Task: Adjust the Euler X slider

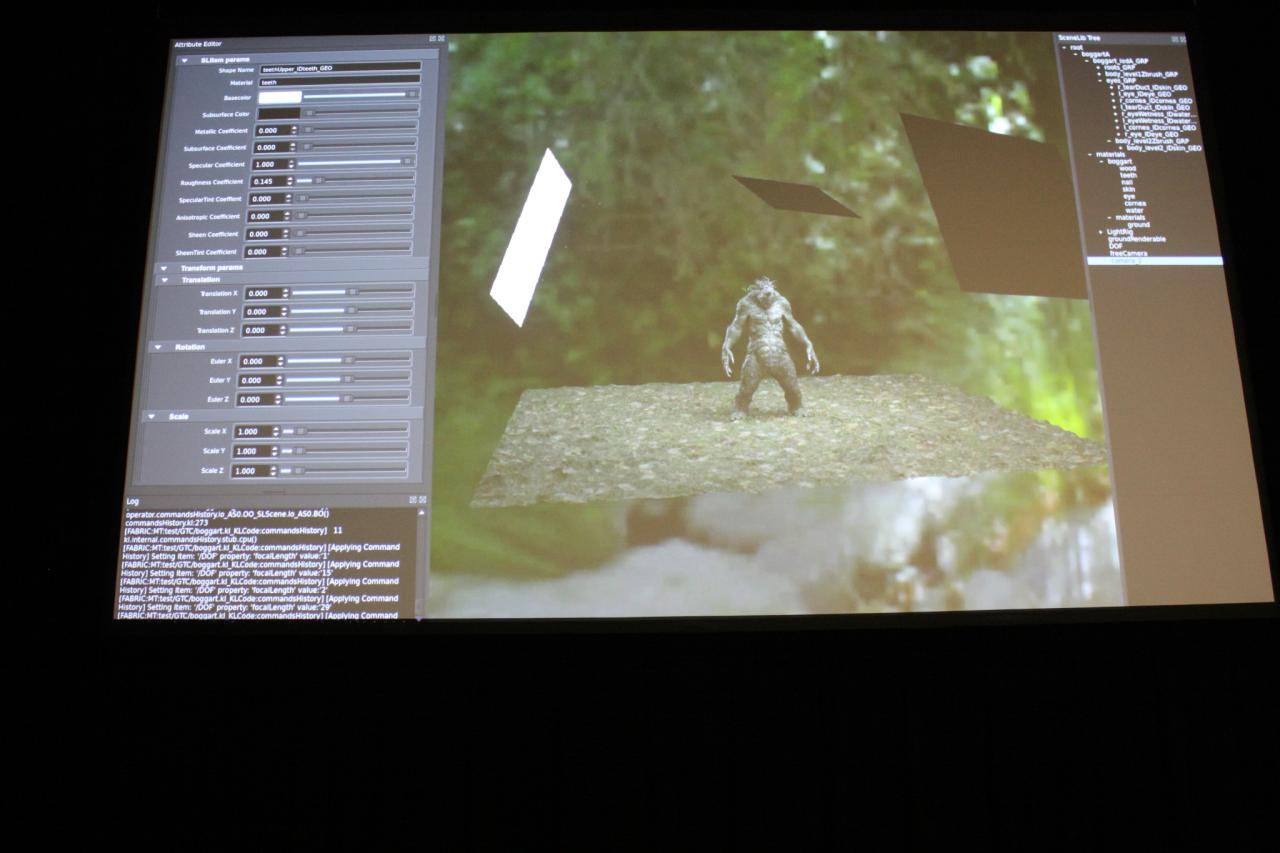Action: coord(348,359)
